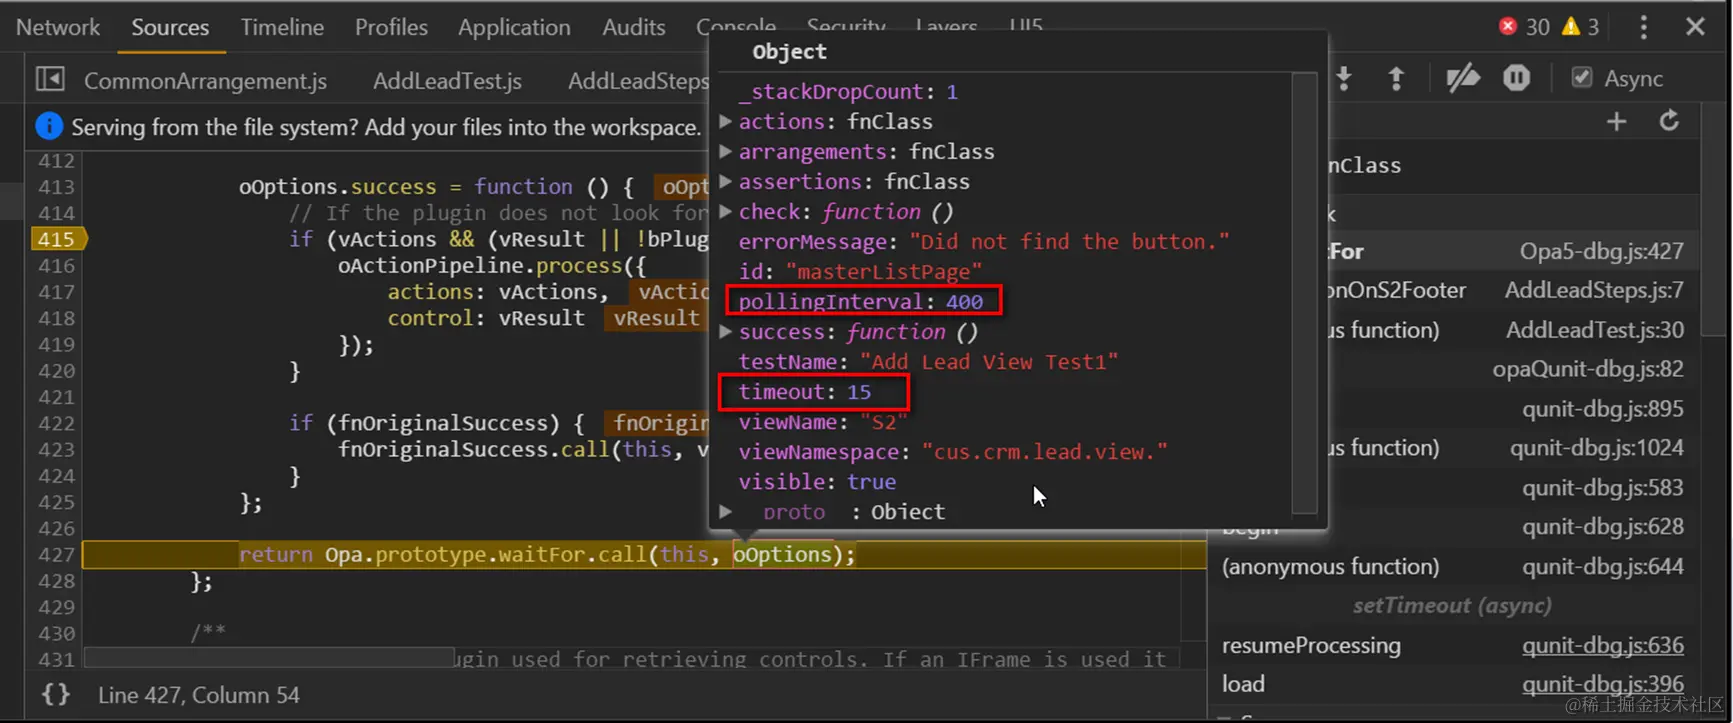The image size is (1733, 723).
Task: Click line number 420 in the gutter
Action: coord(56,371)
